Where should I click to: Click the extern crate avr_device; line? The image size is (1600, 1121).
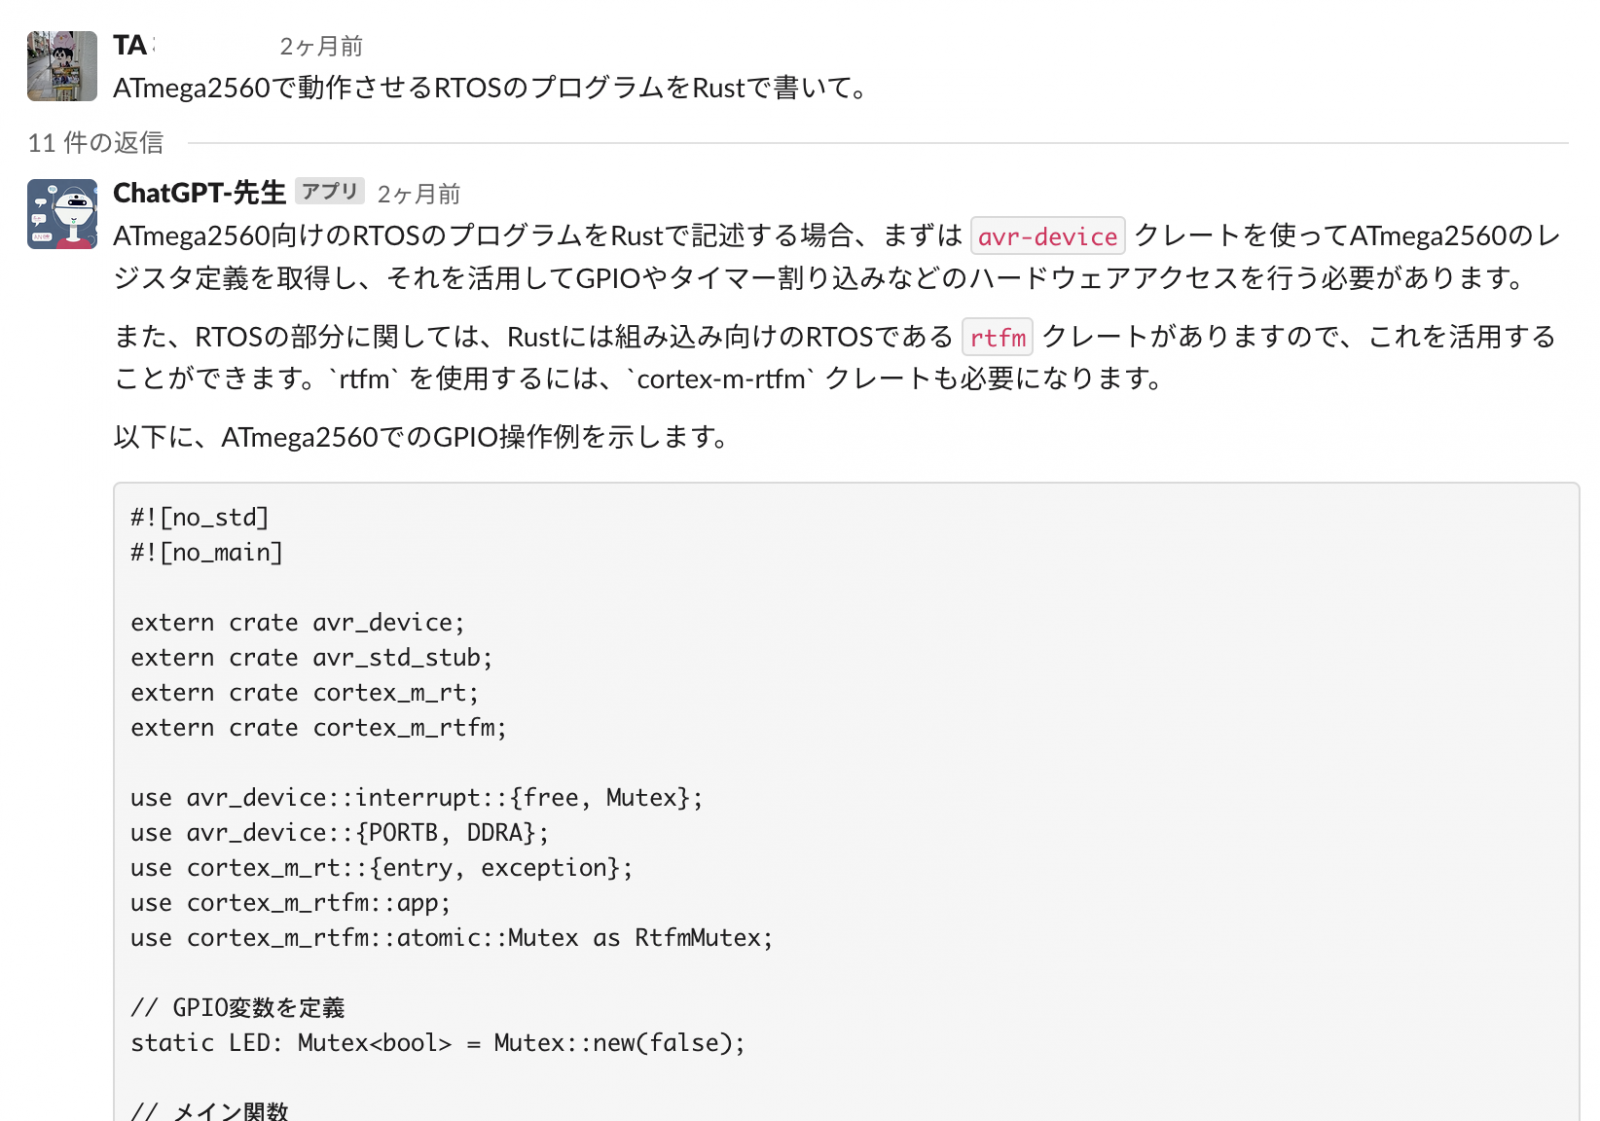coord(298,622)
